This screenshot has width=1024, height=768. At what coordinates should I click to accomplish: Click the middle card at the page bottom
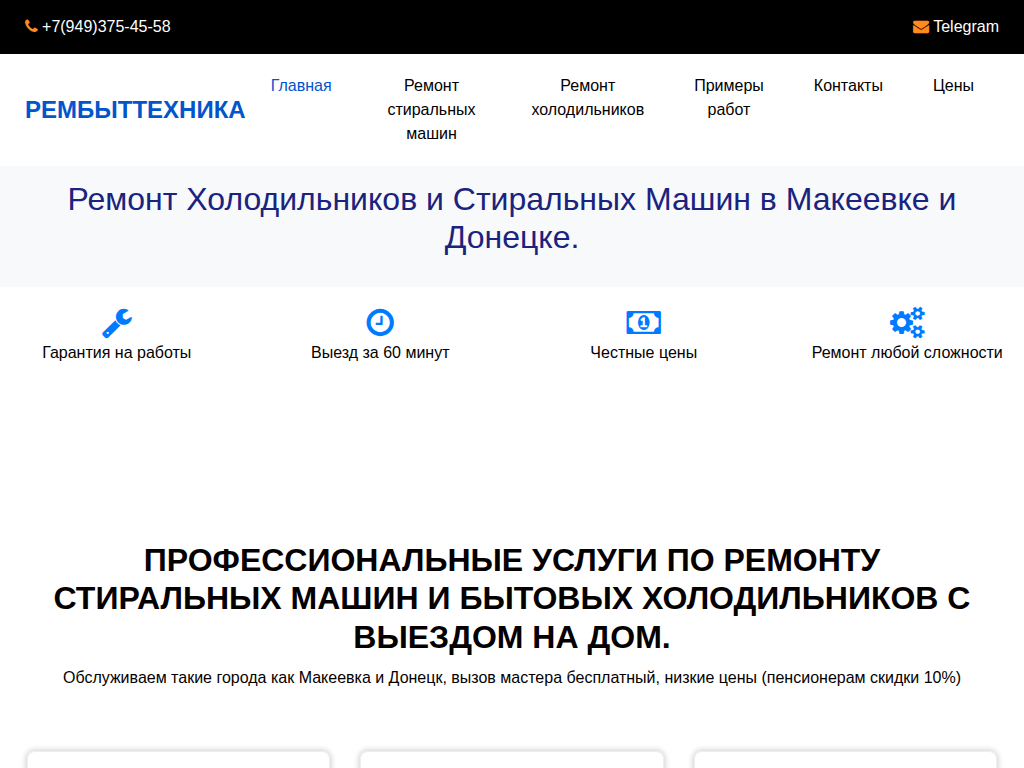pyautogui.click(x=511, y=762)
